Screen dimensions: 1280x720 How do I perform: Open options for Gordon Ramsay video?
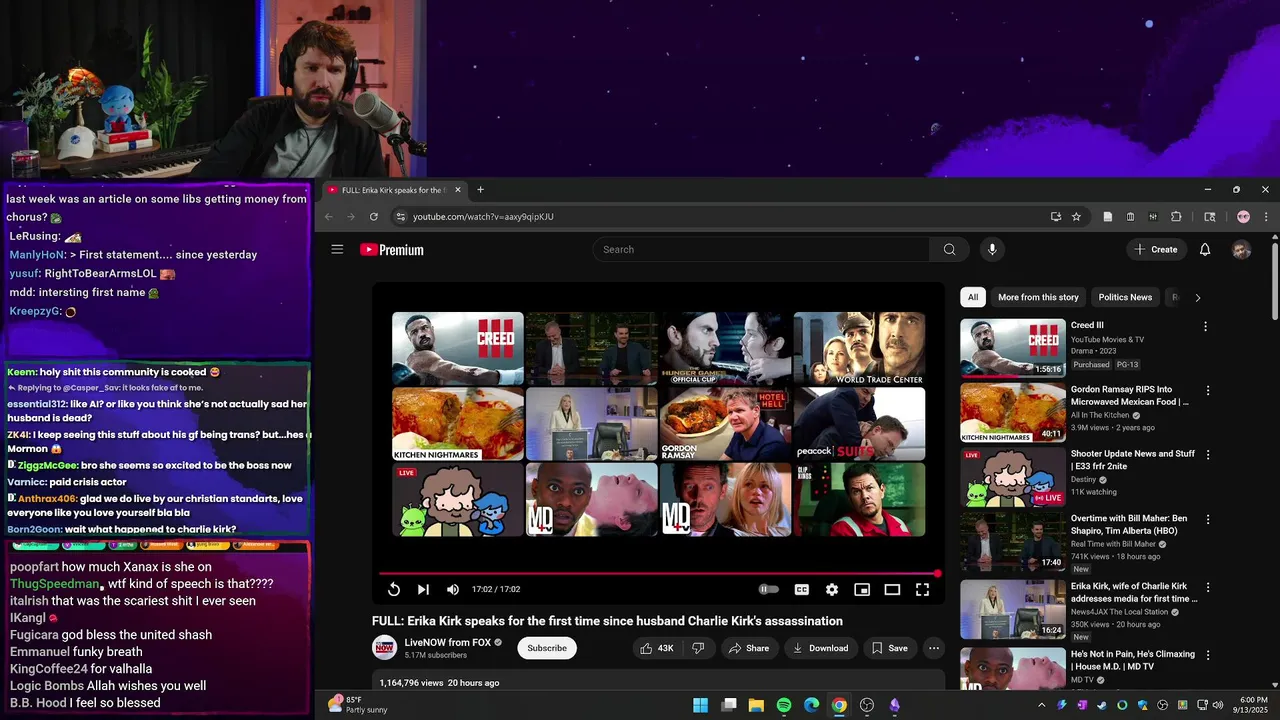1208,391
